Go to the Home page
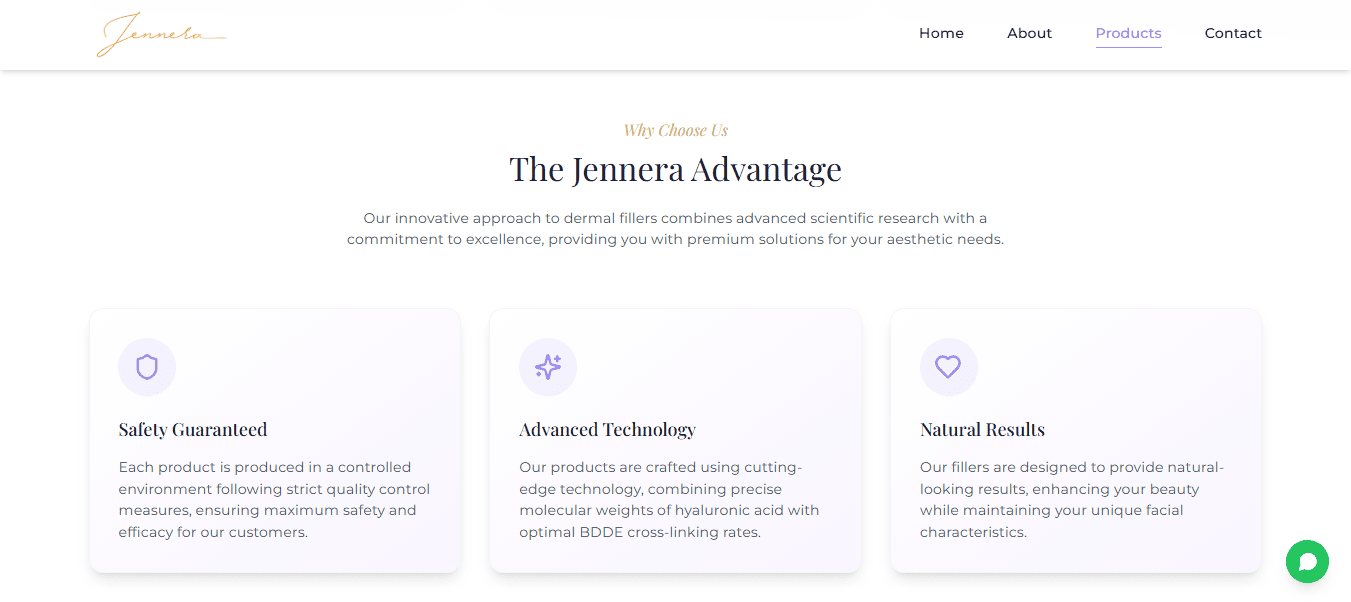Screen dimensions: 1351x602 tap(941, 33)
